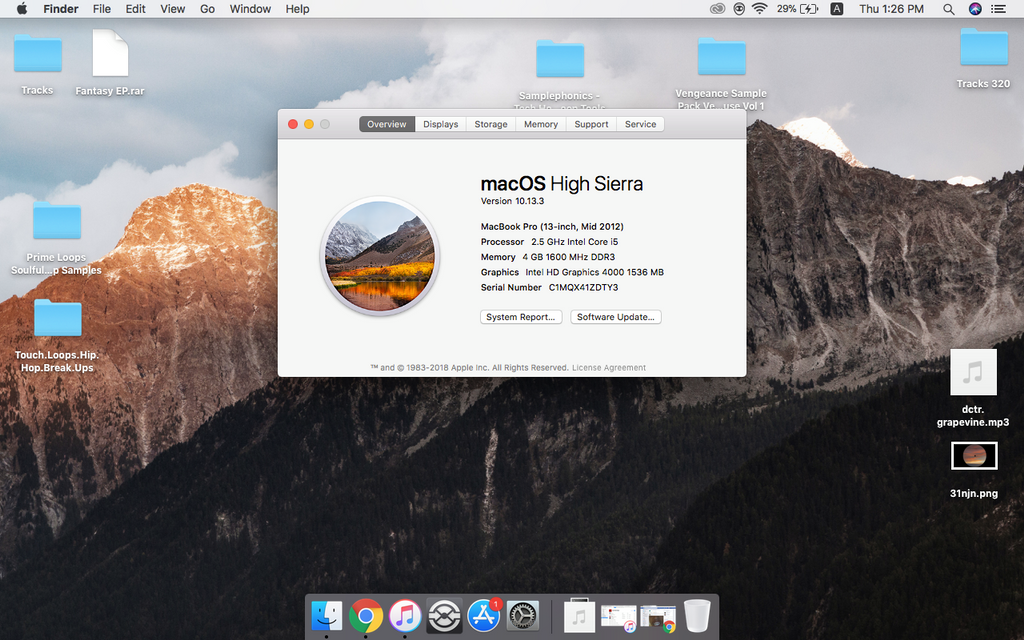Open Finder from the Dock
Viewport: 1024px width, 640px height.
pos(327,616)
